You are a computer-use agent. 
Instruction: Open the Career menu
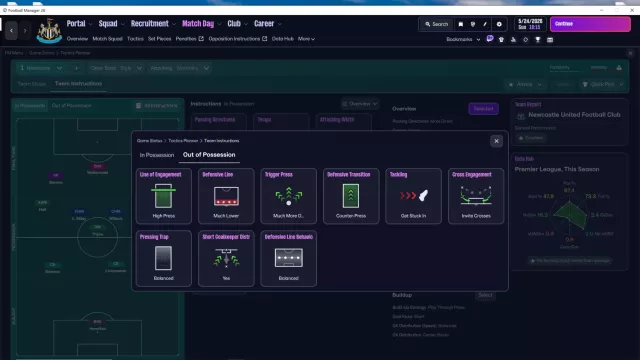coord(268,24)
